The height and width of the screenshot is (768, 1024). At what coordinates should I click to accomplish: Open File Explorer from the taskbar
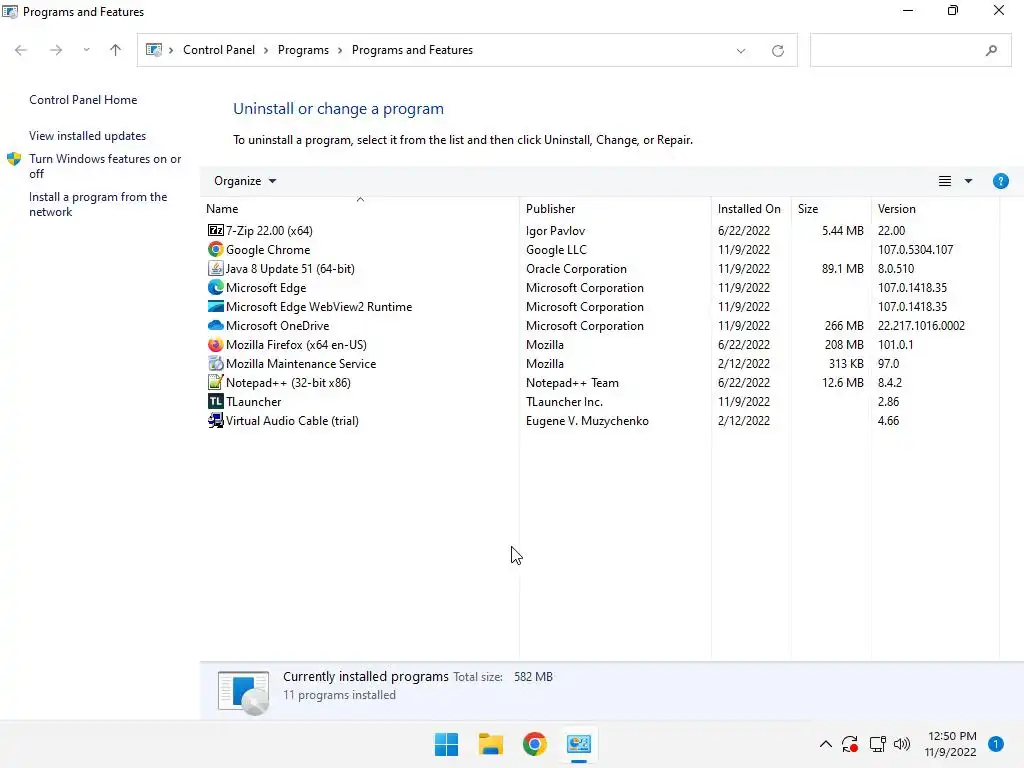pos(490,744)
